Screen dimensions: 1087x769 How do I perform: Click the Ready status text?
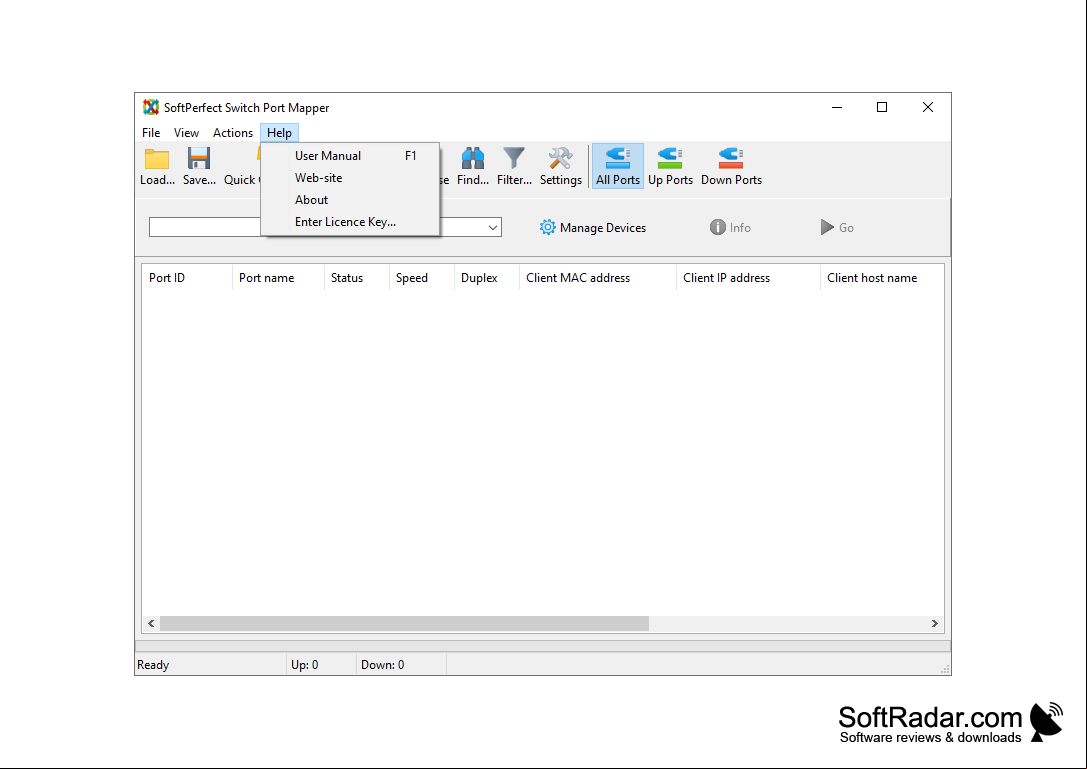click(x=153, y=665)
